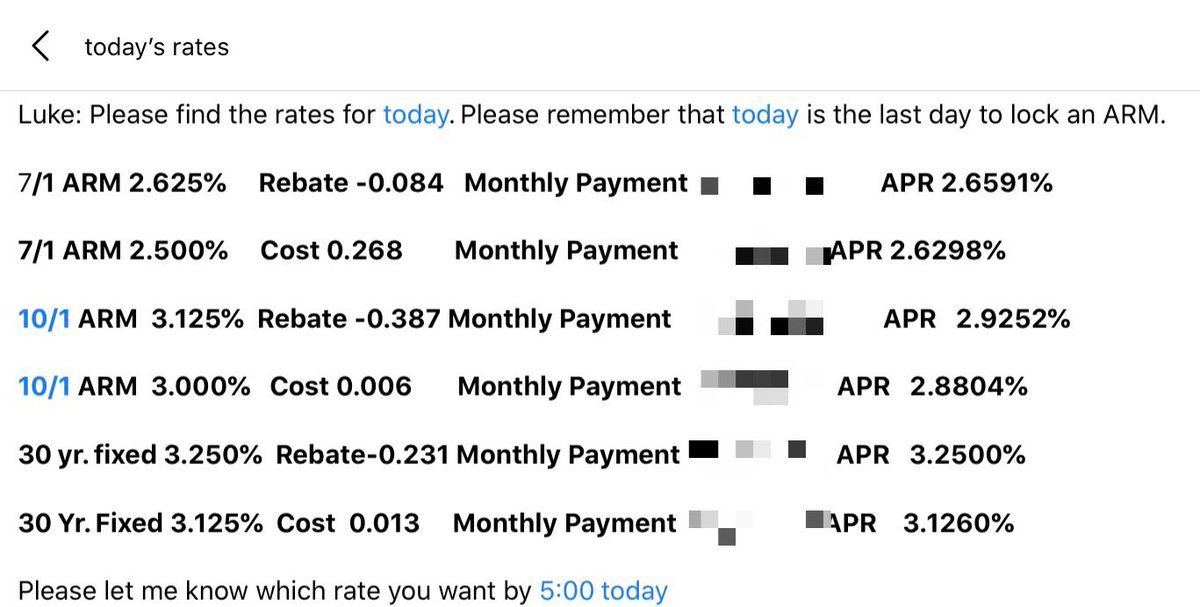Go back using the left chevron arrow

(40, 46)
